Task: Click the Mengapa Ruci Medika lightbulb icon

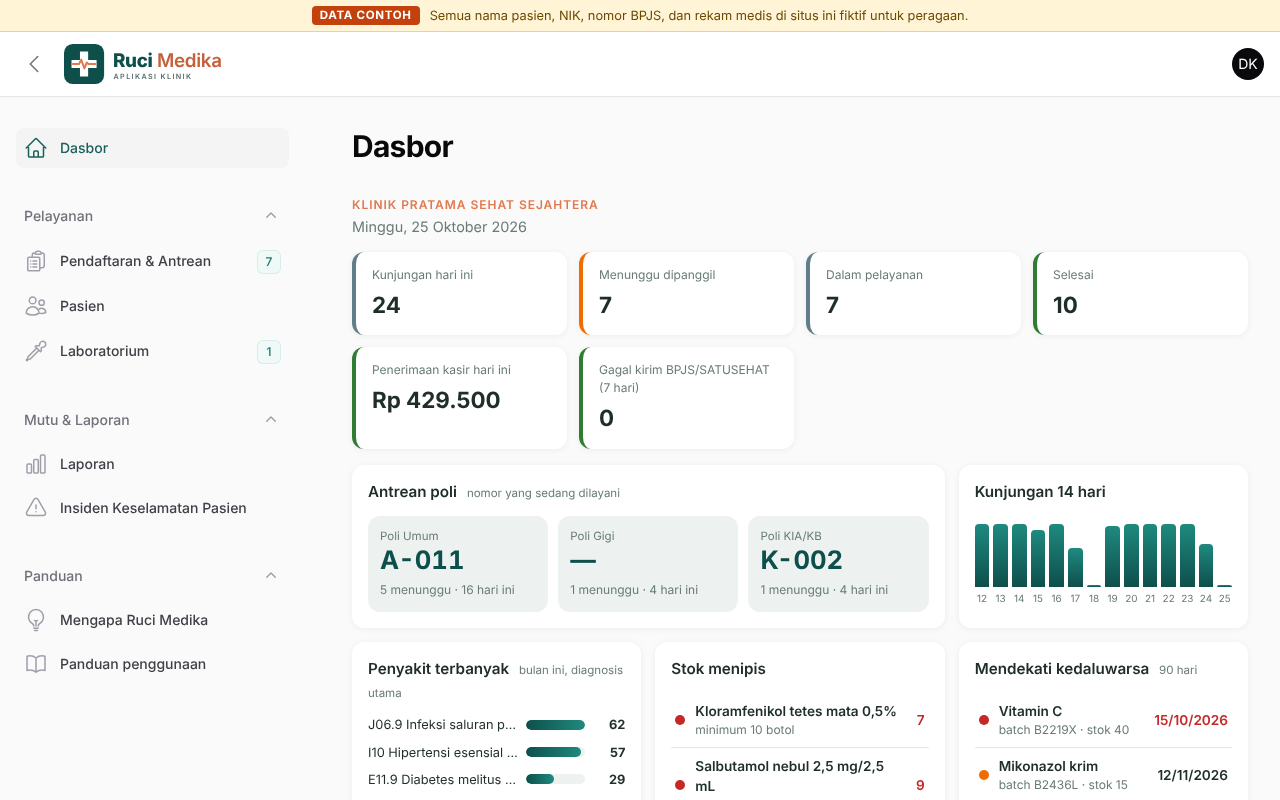Action: pyautogui.click(x=36, y=620)
